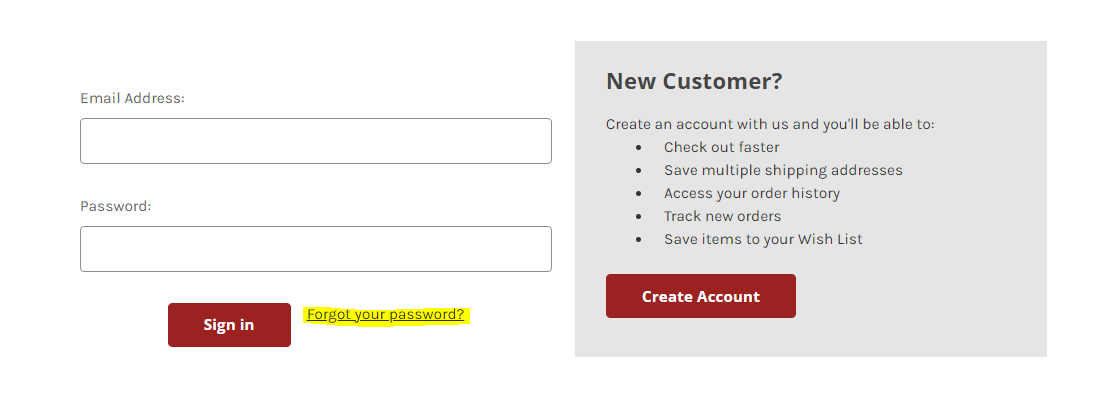Click the 'Check out faster' list item
Viewport: 1108px width, 393px height.
(x=721, y=148)
